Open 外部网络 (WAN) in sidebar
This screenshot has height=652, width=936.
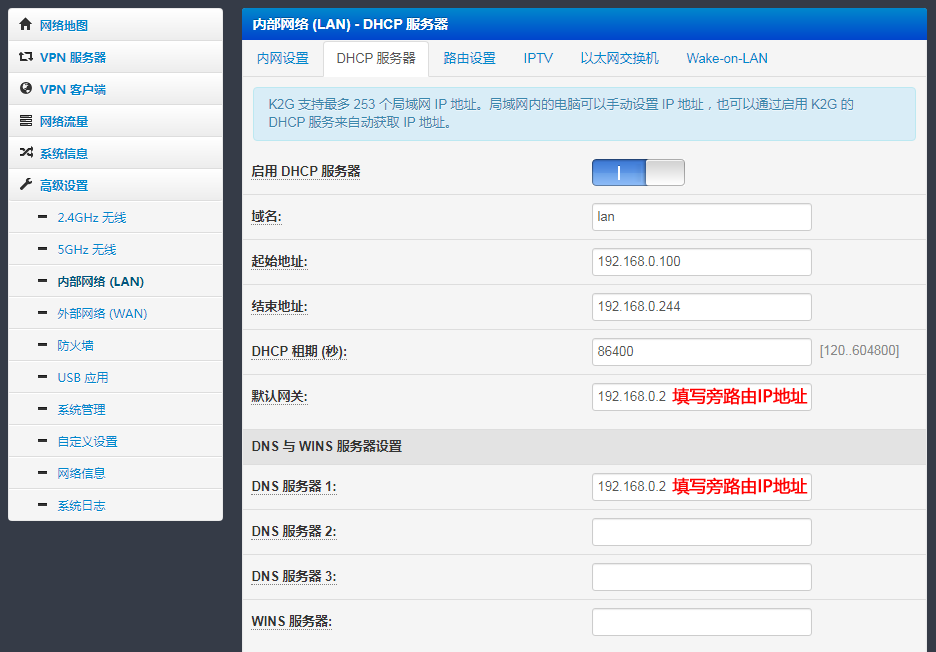[102, 313]
